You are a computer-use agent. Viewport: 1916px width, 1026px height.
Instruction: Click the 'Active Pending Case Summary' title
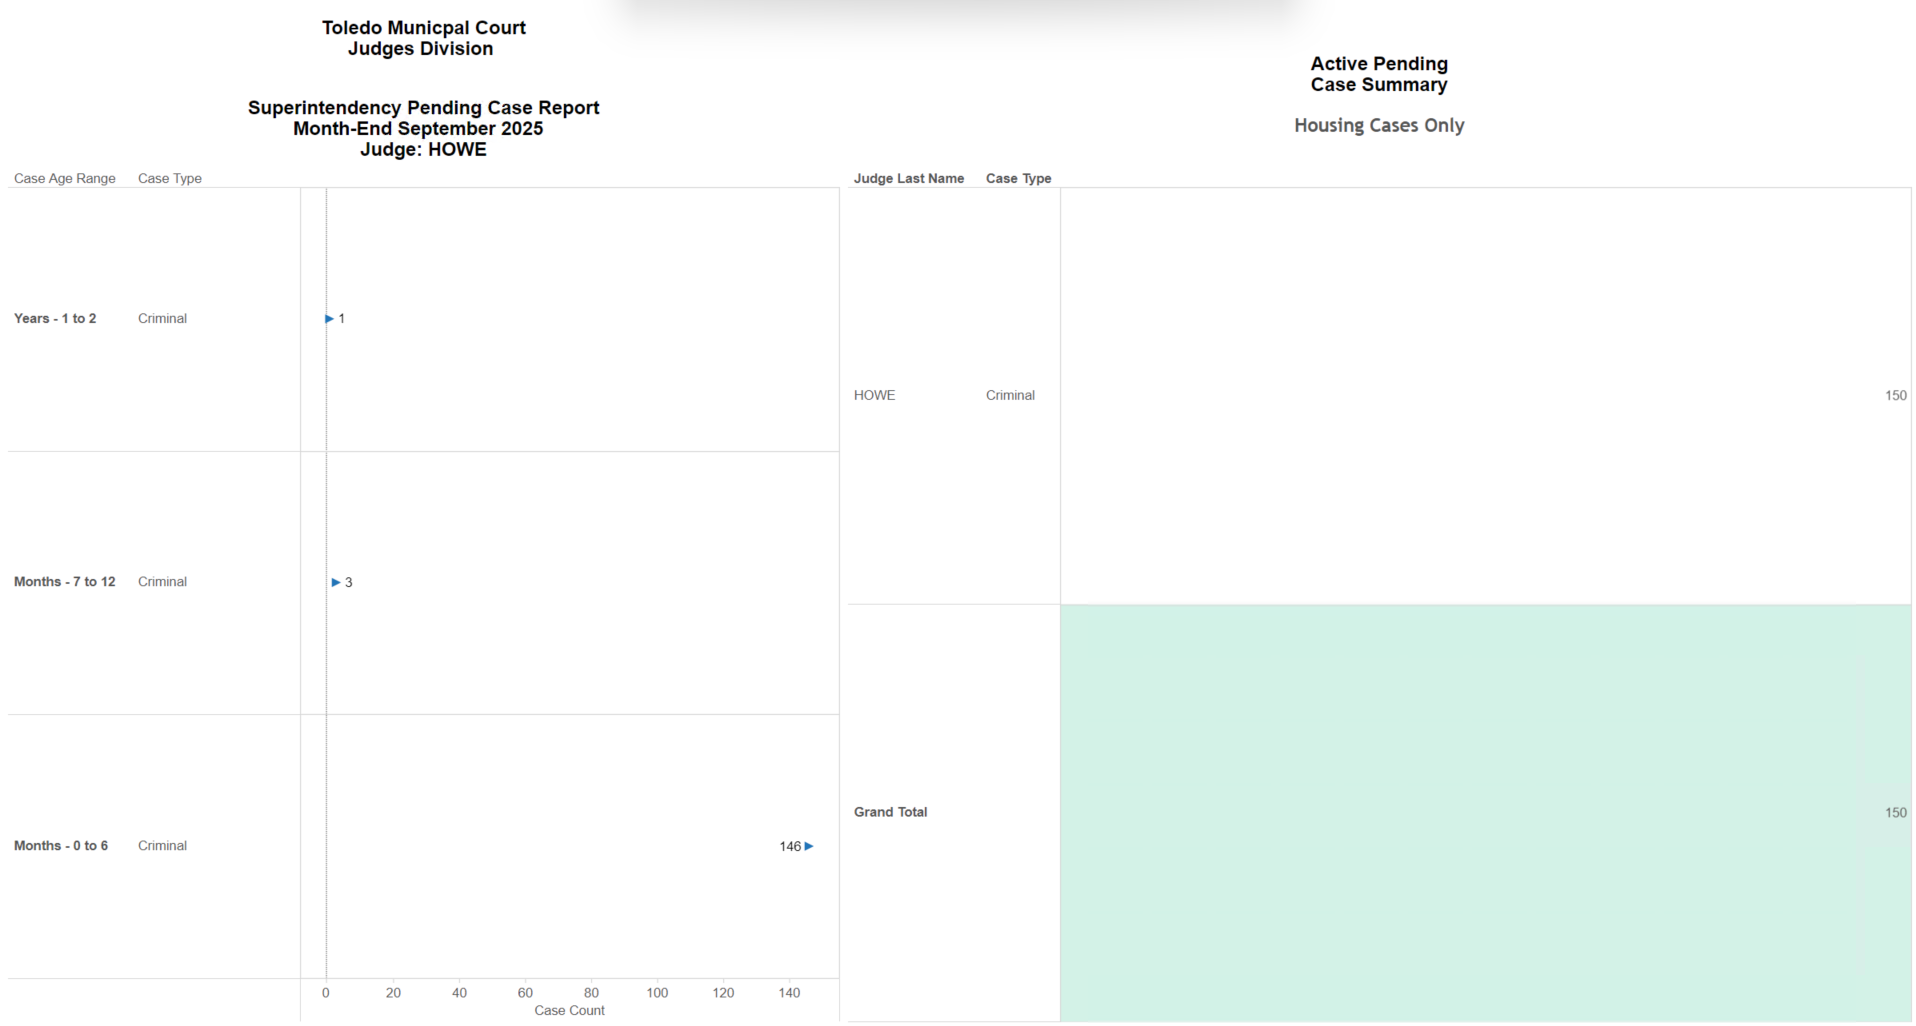click(x=1379, y=74)
